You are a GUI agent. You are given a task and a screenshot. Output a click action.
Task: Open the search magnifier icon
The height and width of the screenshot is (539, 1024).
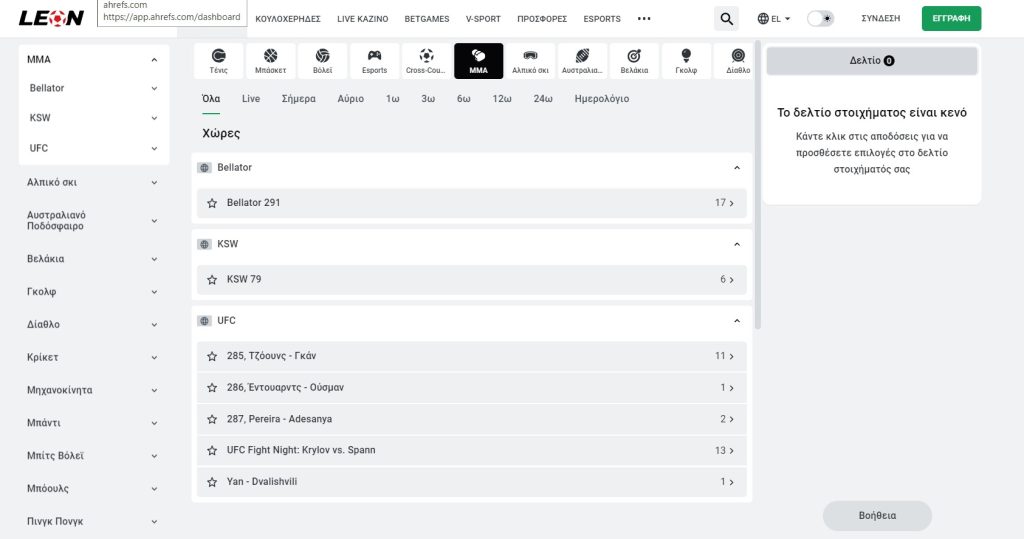click(x=726, y=19)
